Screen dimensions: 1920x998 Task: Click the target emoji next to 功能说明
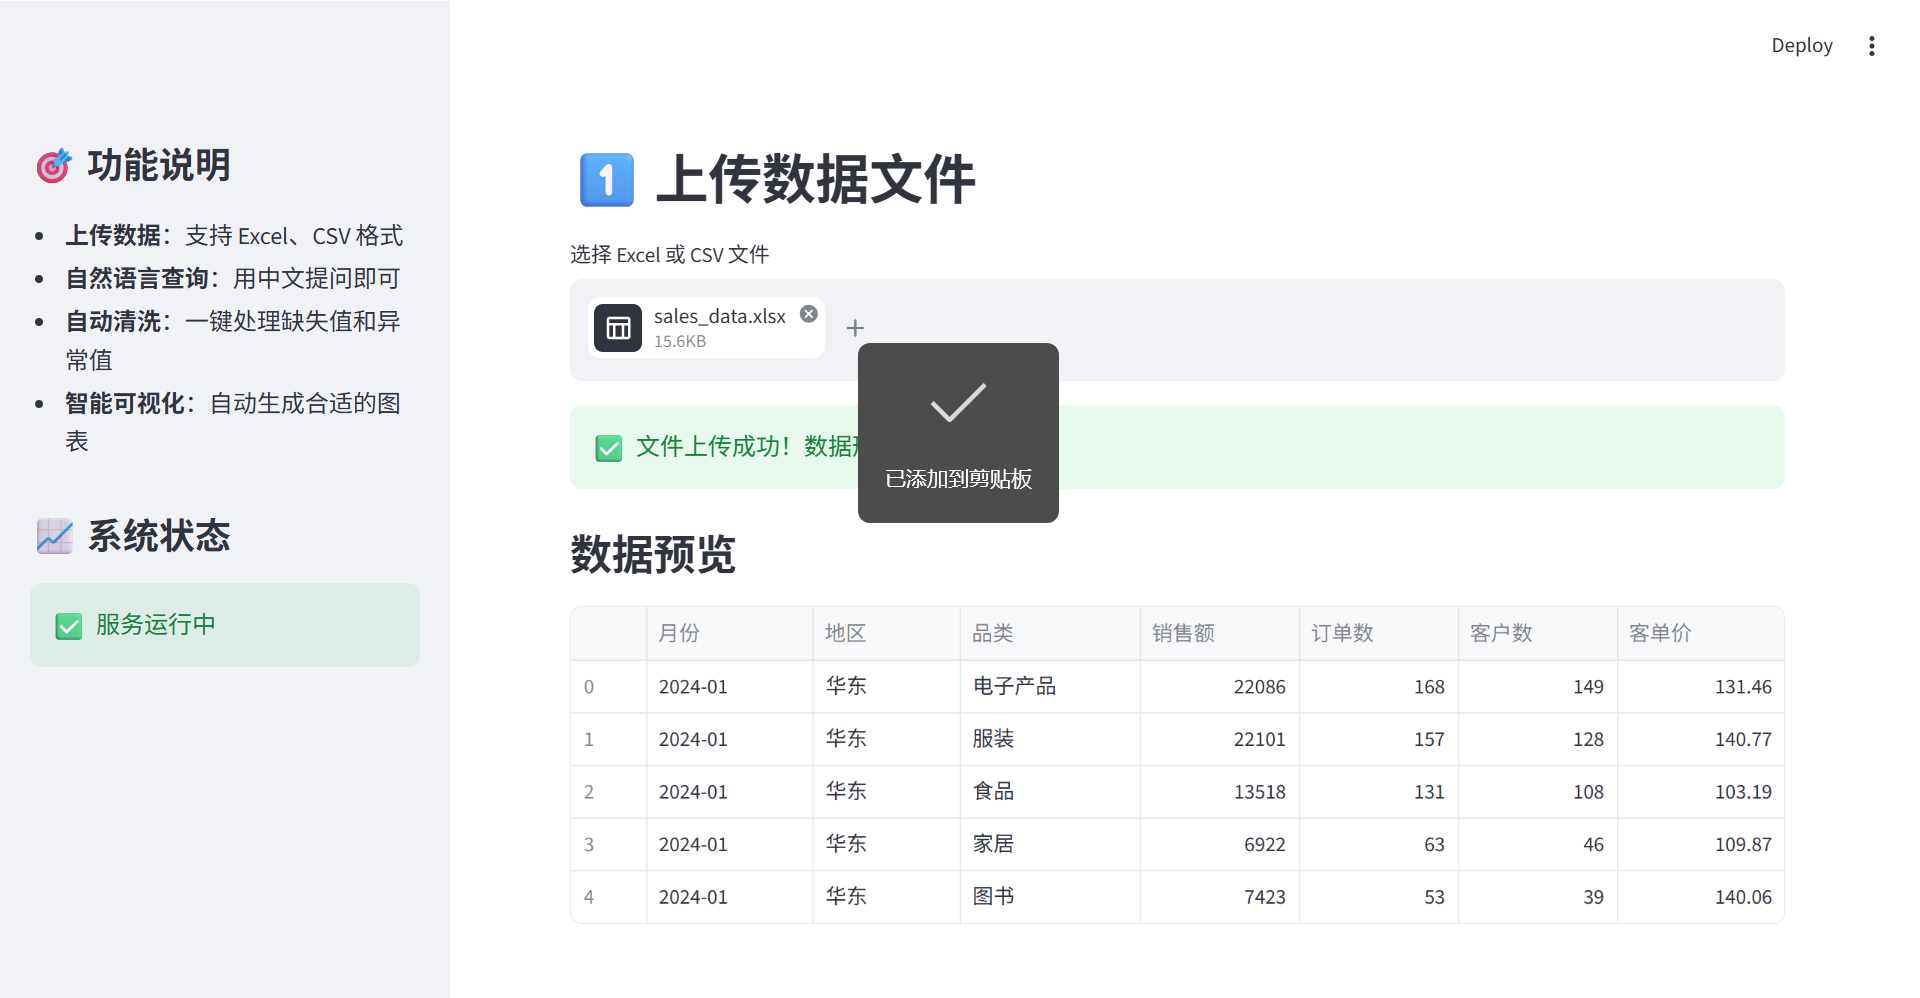click(54, 166)
